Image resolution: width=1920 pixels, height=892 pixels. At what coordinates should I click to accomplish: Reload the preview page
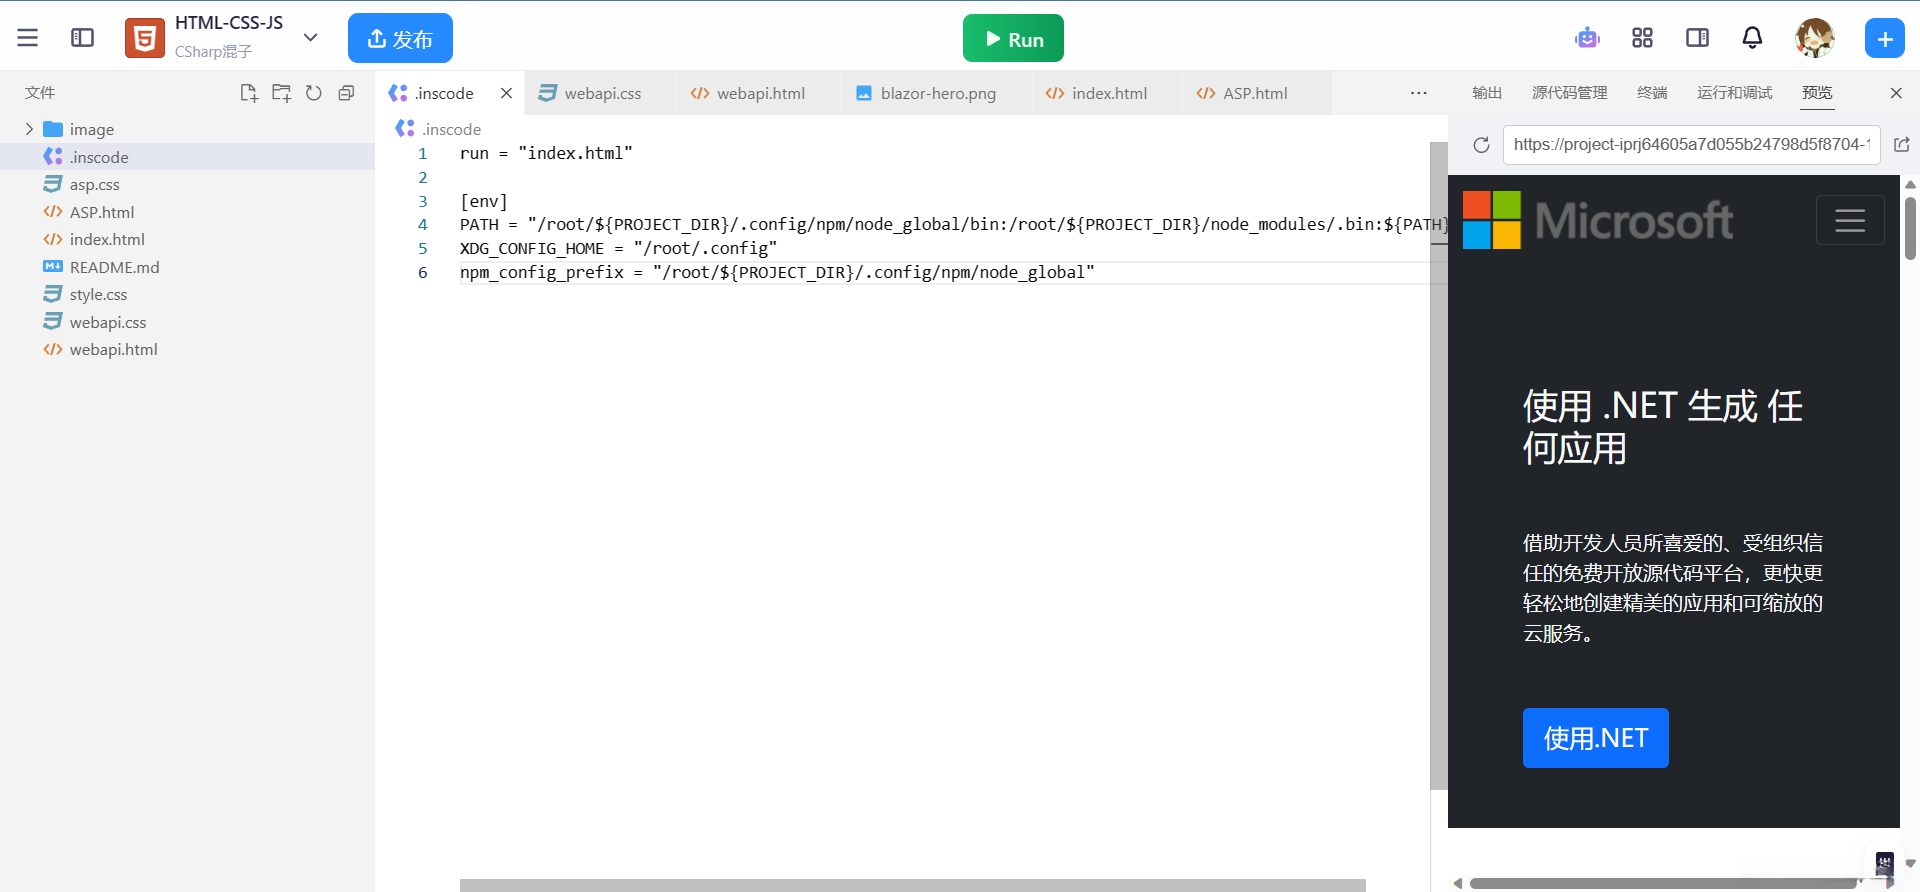tap(1481, 145)
